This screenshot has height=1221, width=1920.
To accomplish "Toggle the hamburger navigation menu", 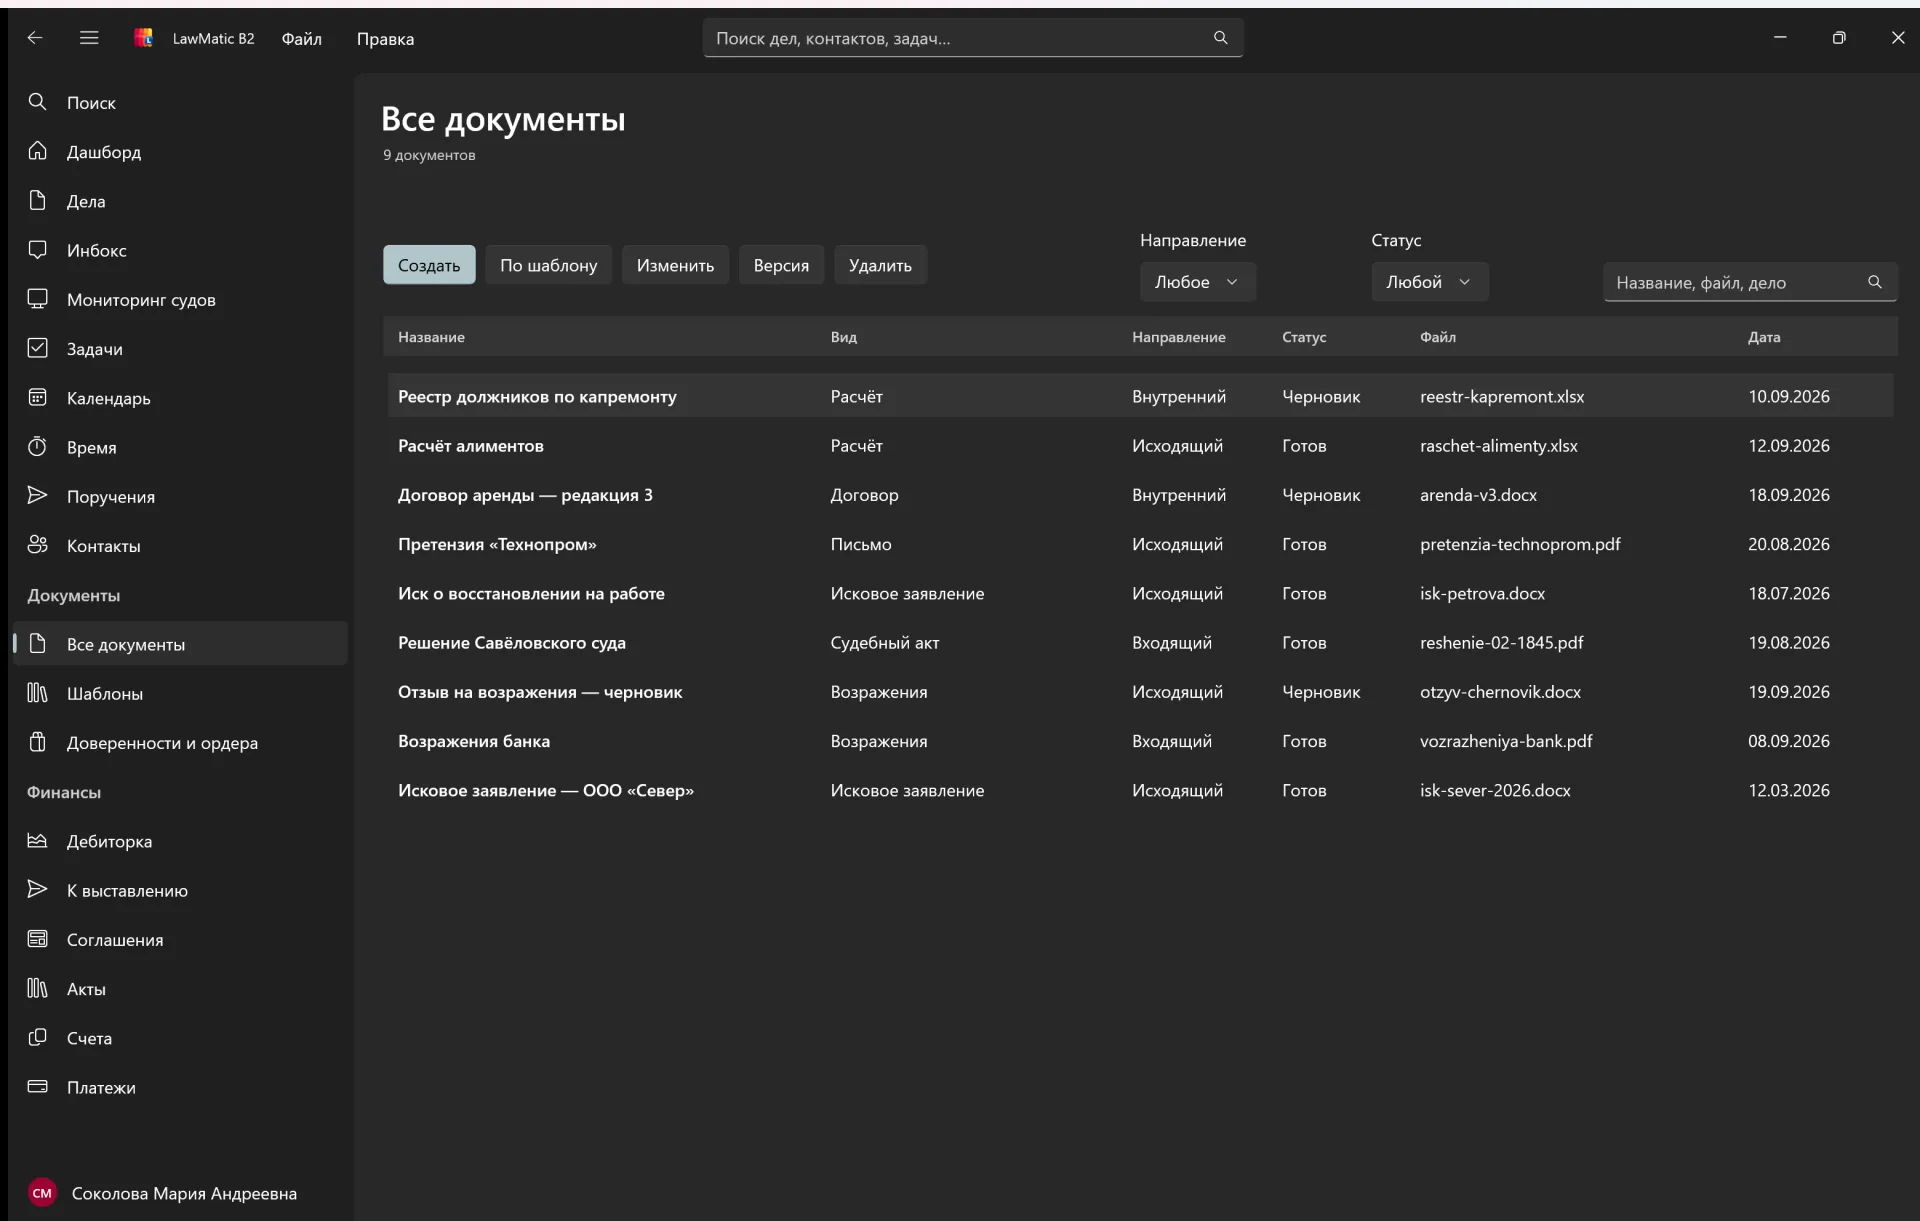I will [x=89, y=38].
